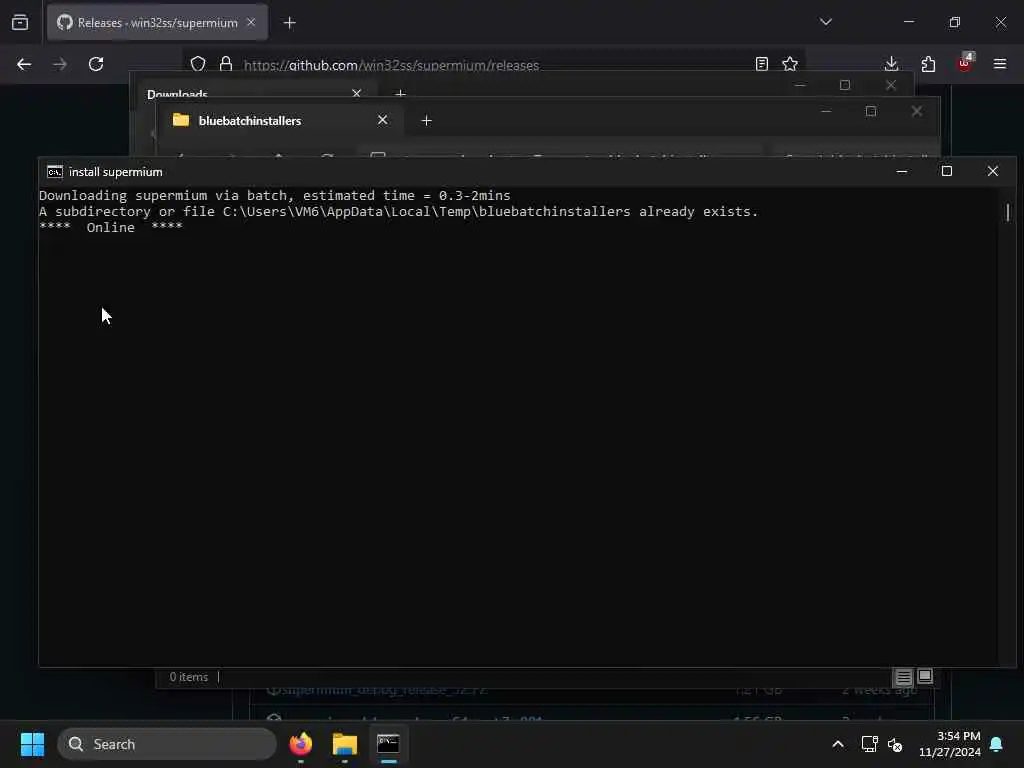1024x768 pixels.
Task: Switch Explorer to details view icon
Action: [x=903, y=677]
